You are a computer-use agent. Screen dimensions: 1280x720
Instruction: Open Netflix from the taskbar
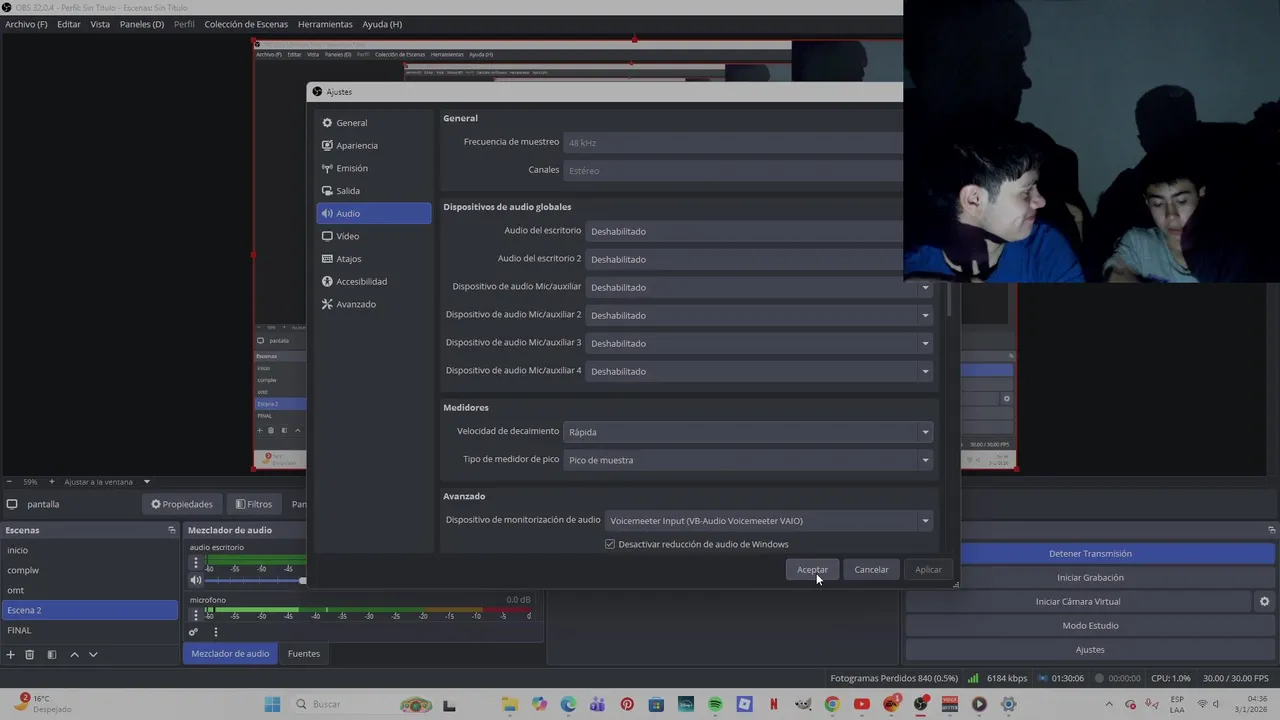(774, 704)
